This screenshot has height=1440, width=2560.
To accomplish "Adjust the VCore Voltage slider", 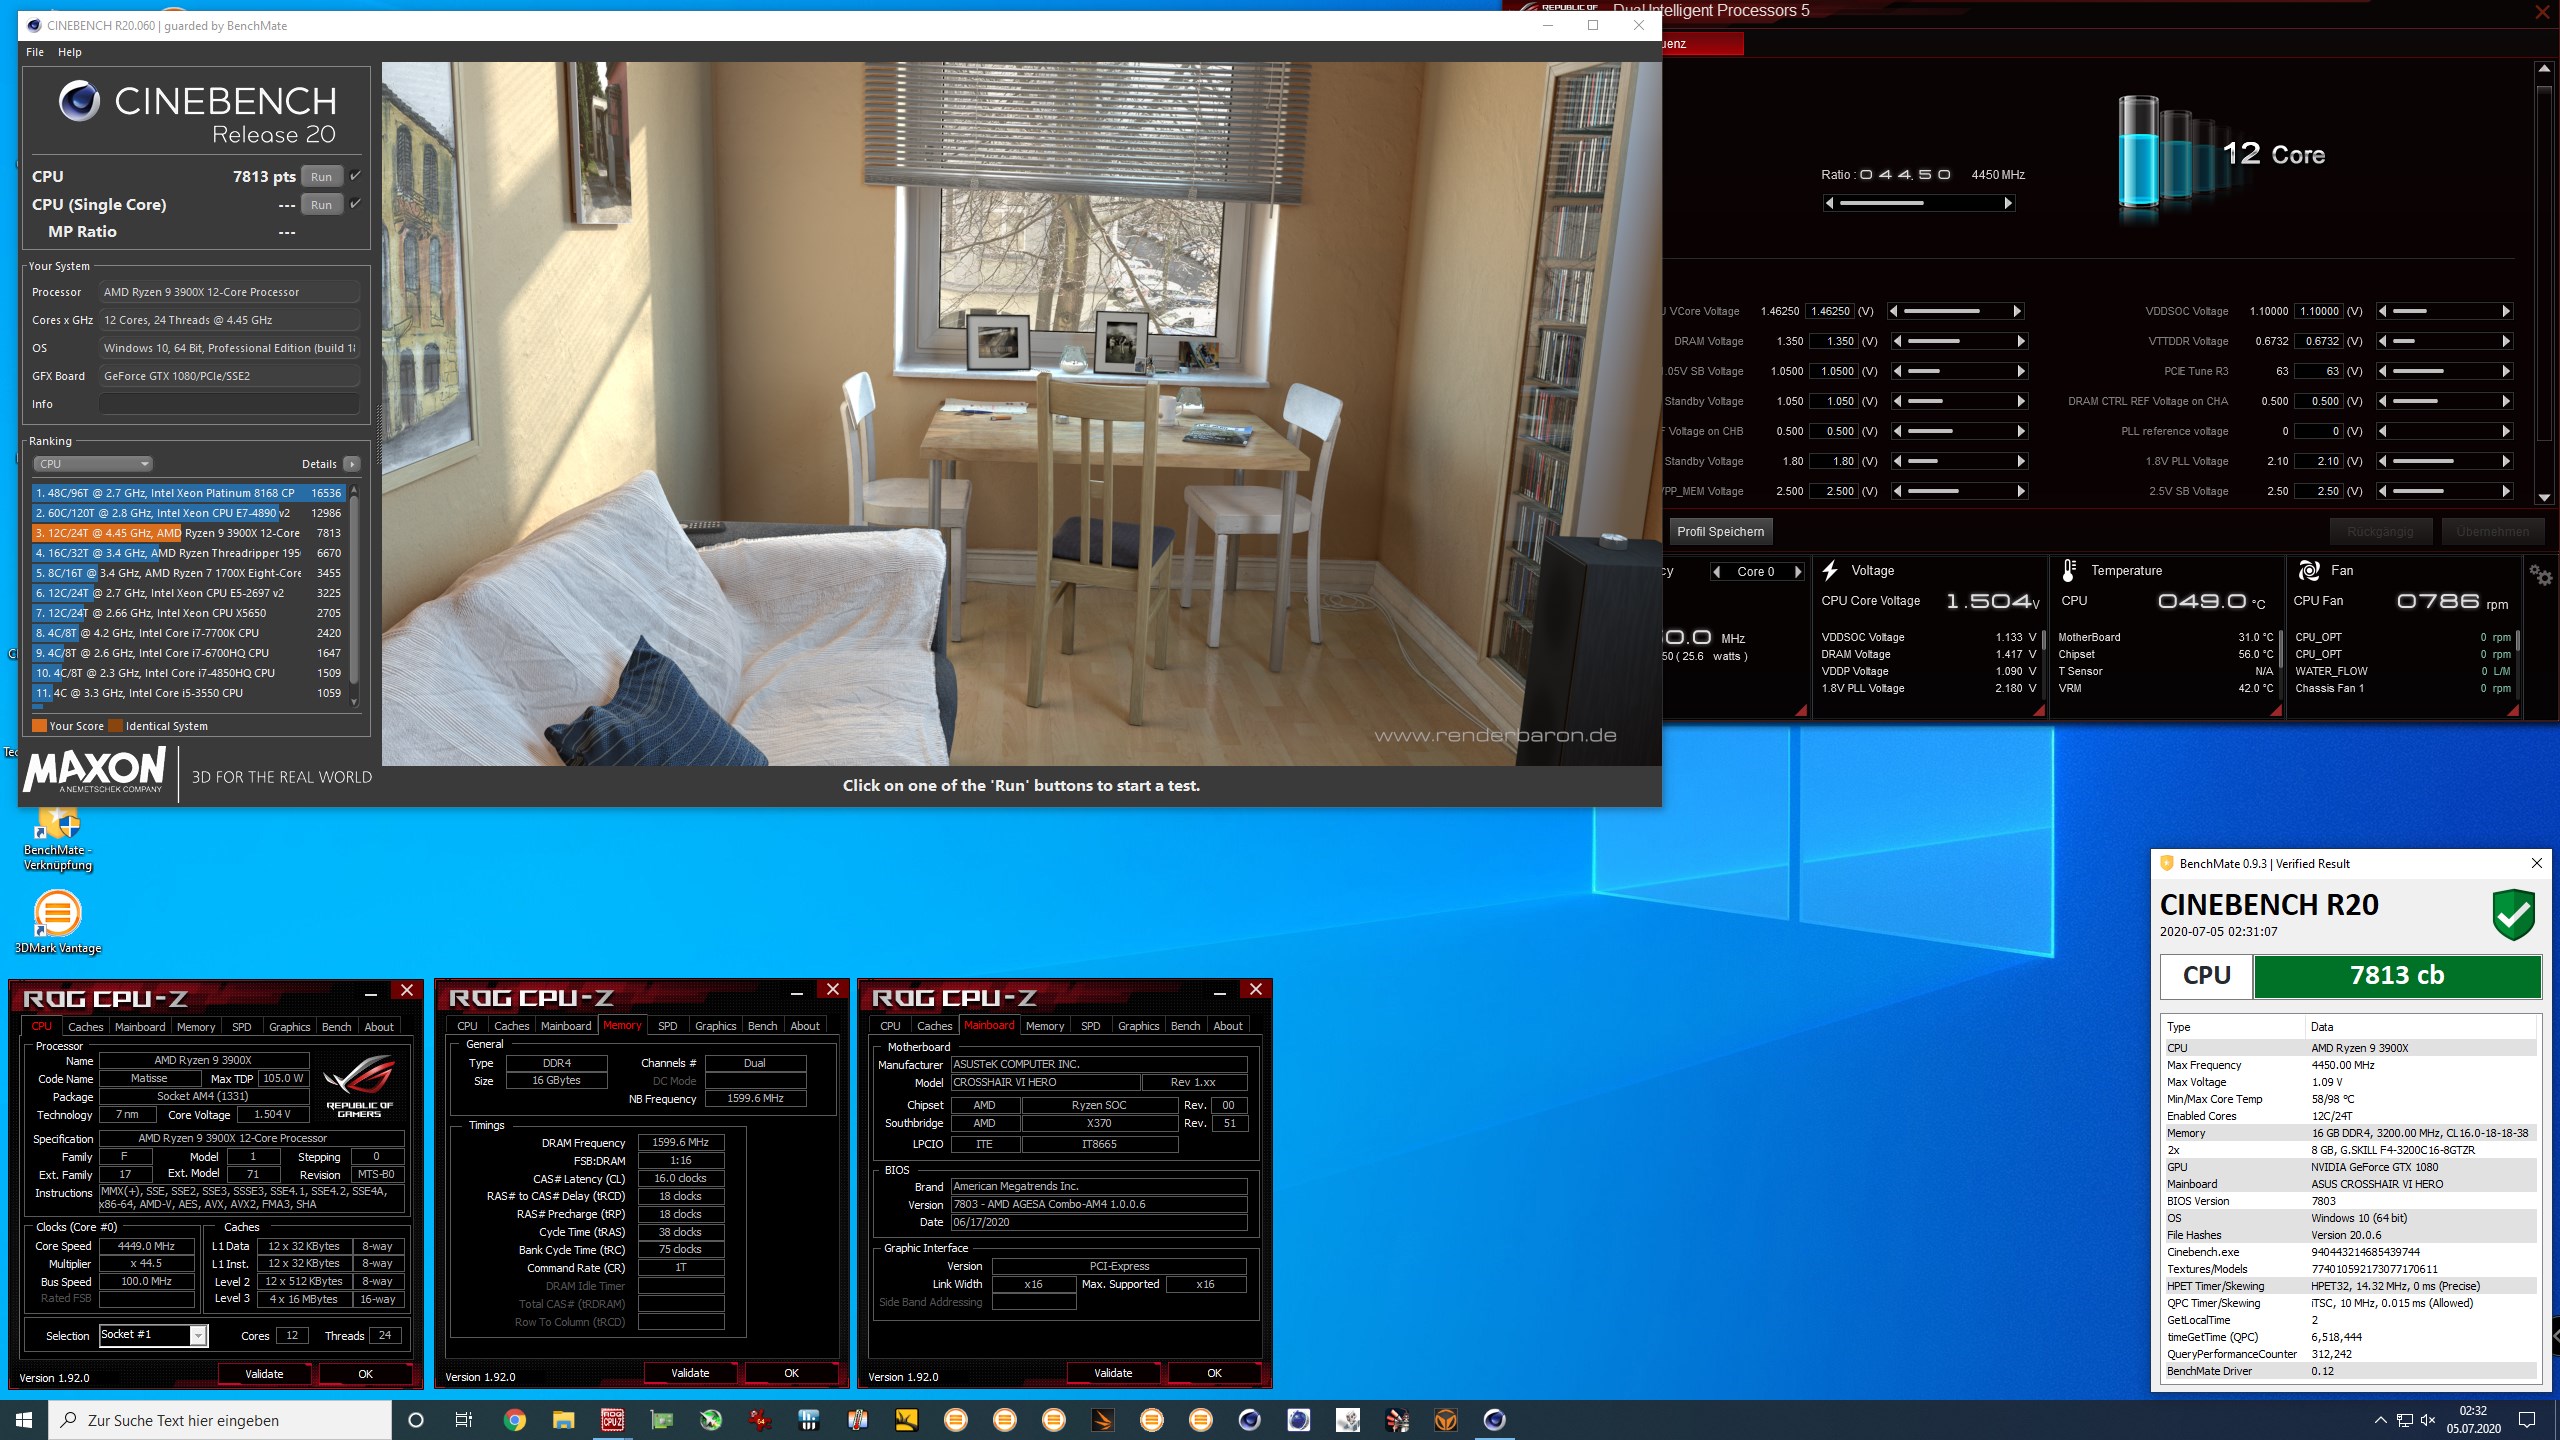I will pos(1956,311).
